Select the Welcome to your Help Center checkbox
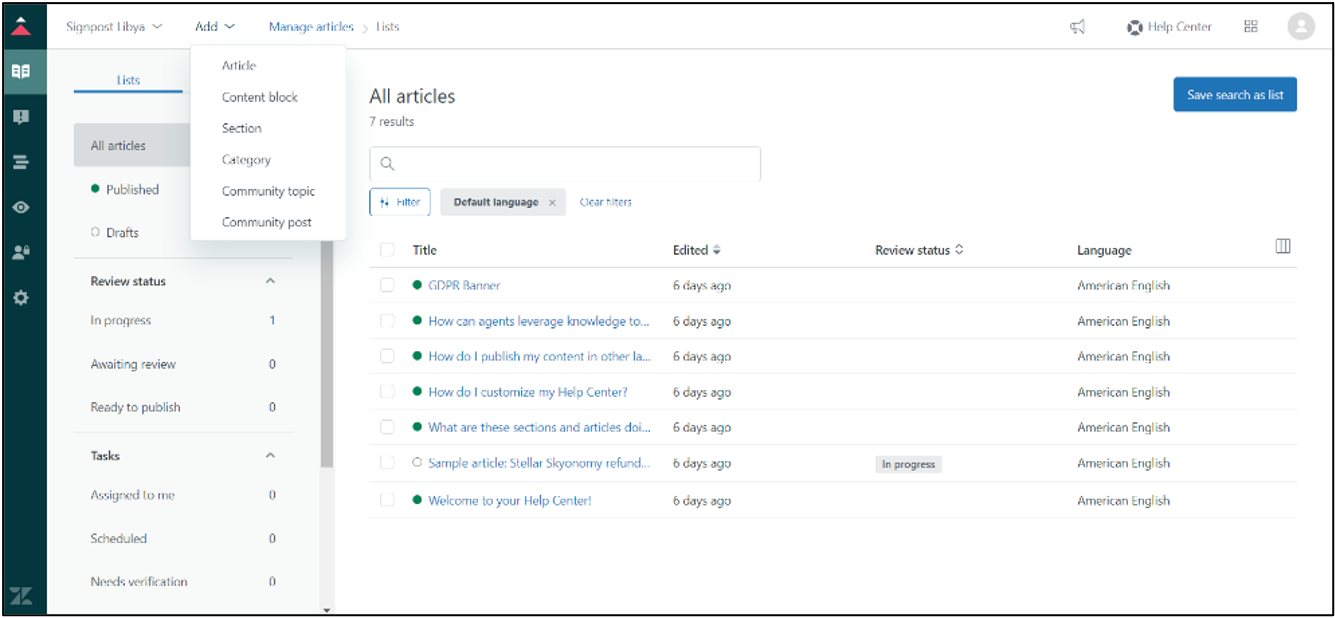Screen dimensions: 1335x618 click(x=387, y=500)
